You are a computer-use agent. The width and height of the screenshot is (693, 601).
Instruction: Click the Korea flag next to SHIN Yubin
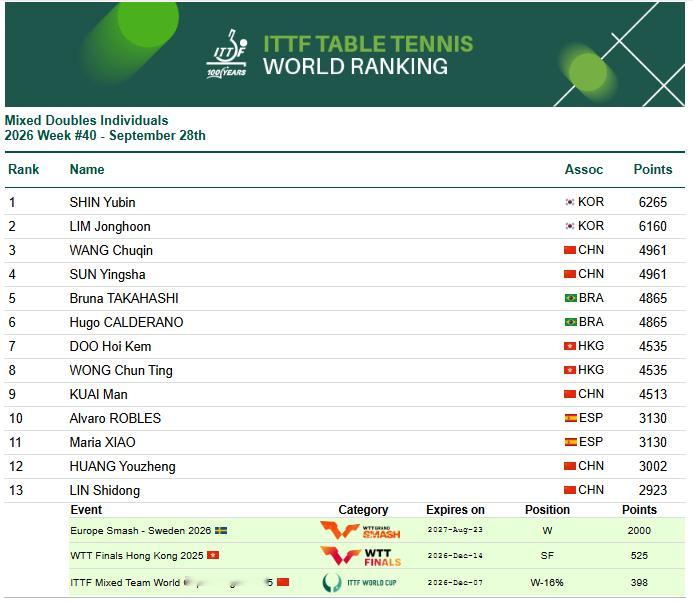point(570,202)
